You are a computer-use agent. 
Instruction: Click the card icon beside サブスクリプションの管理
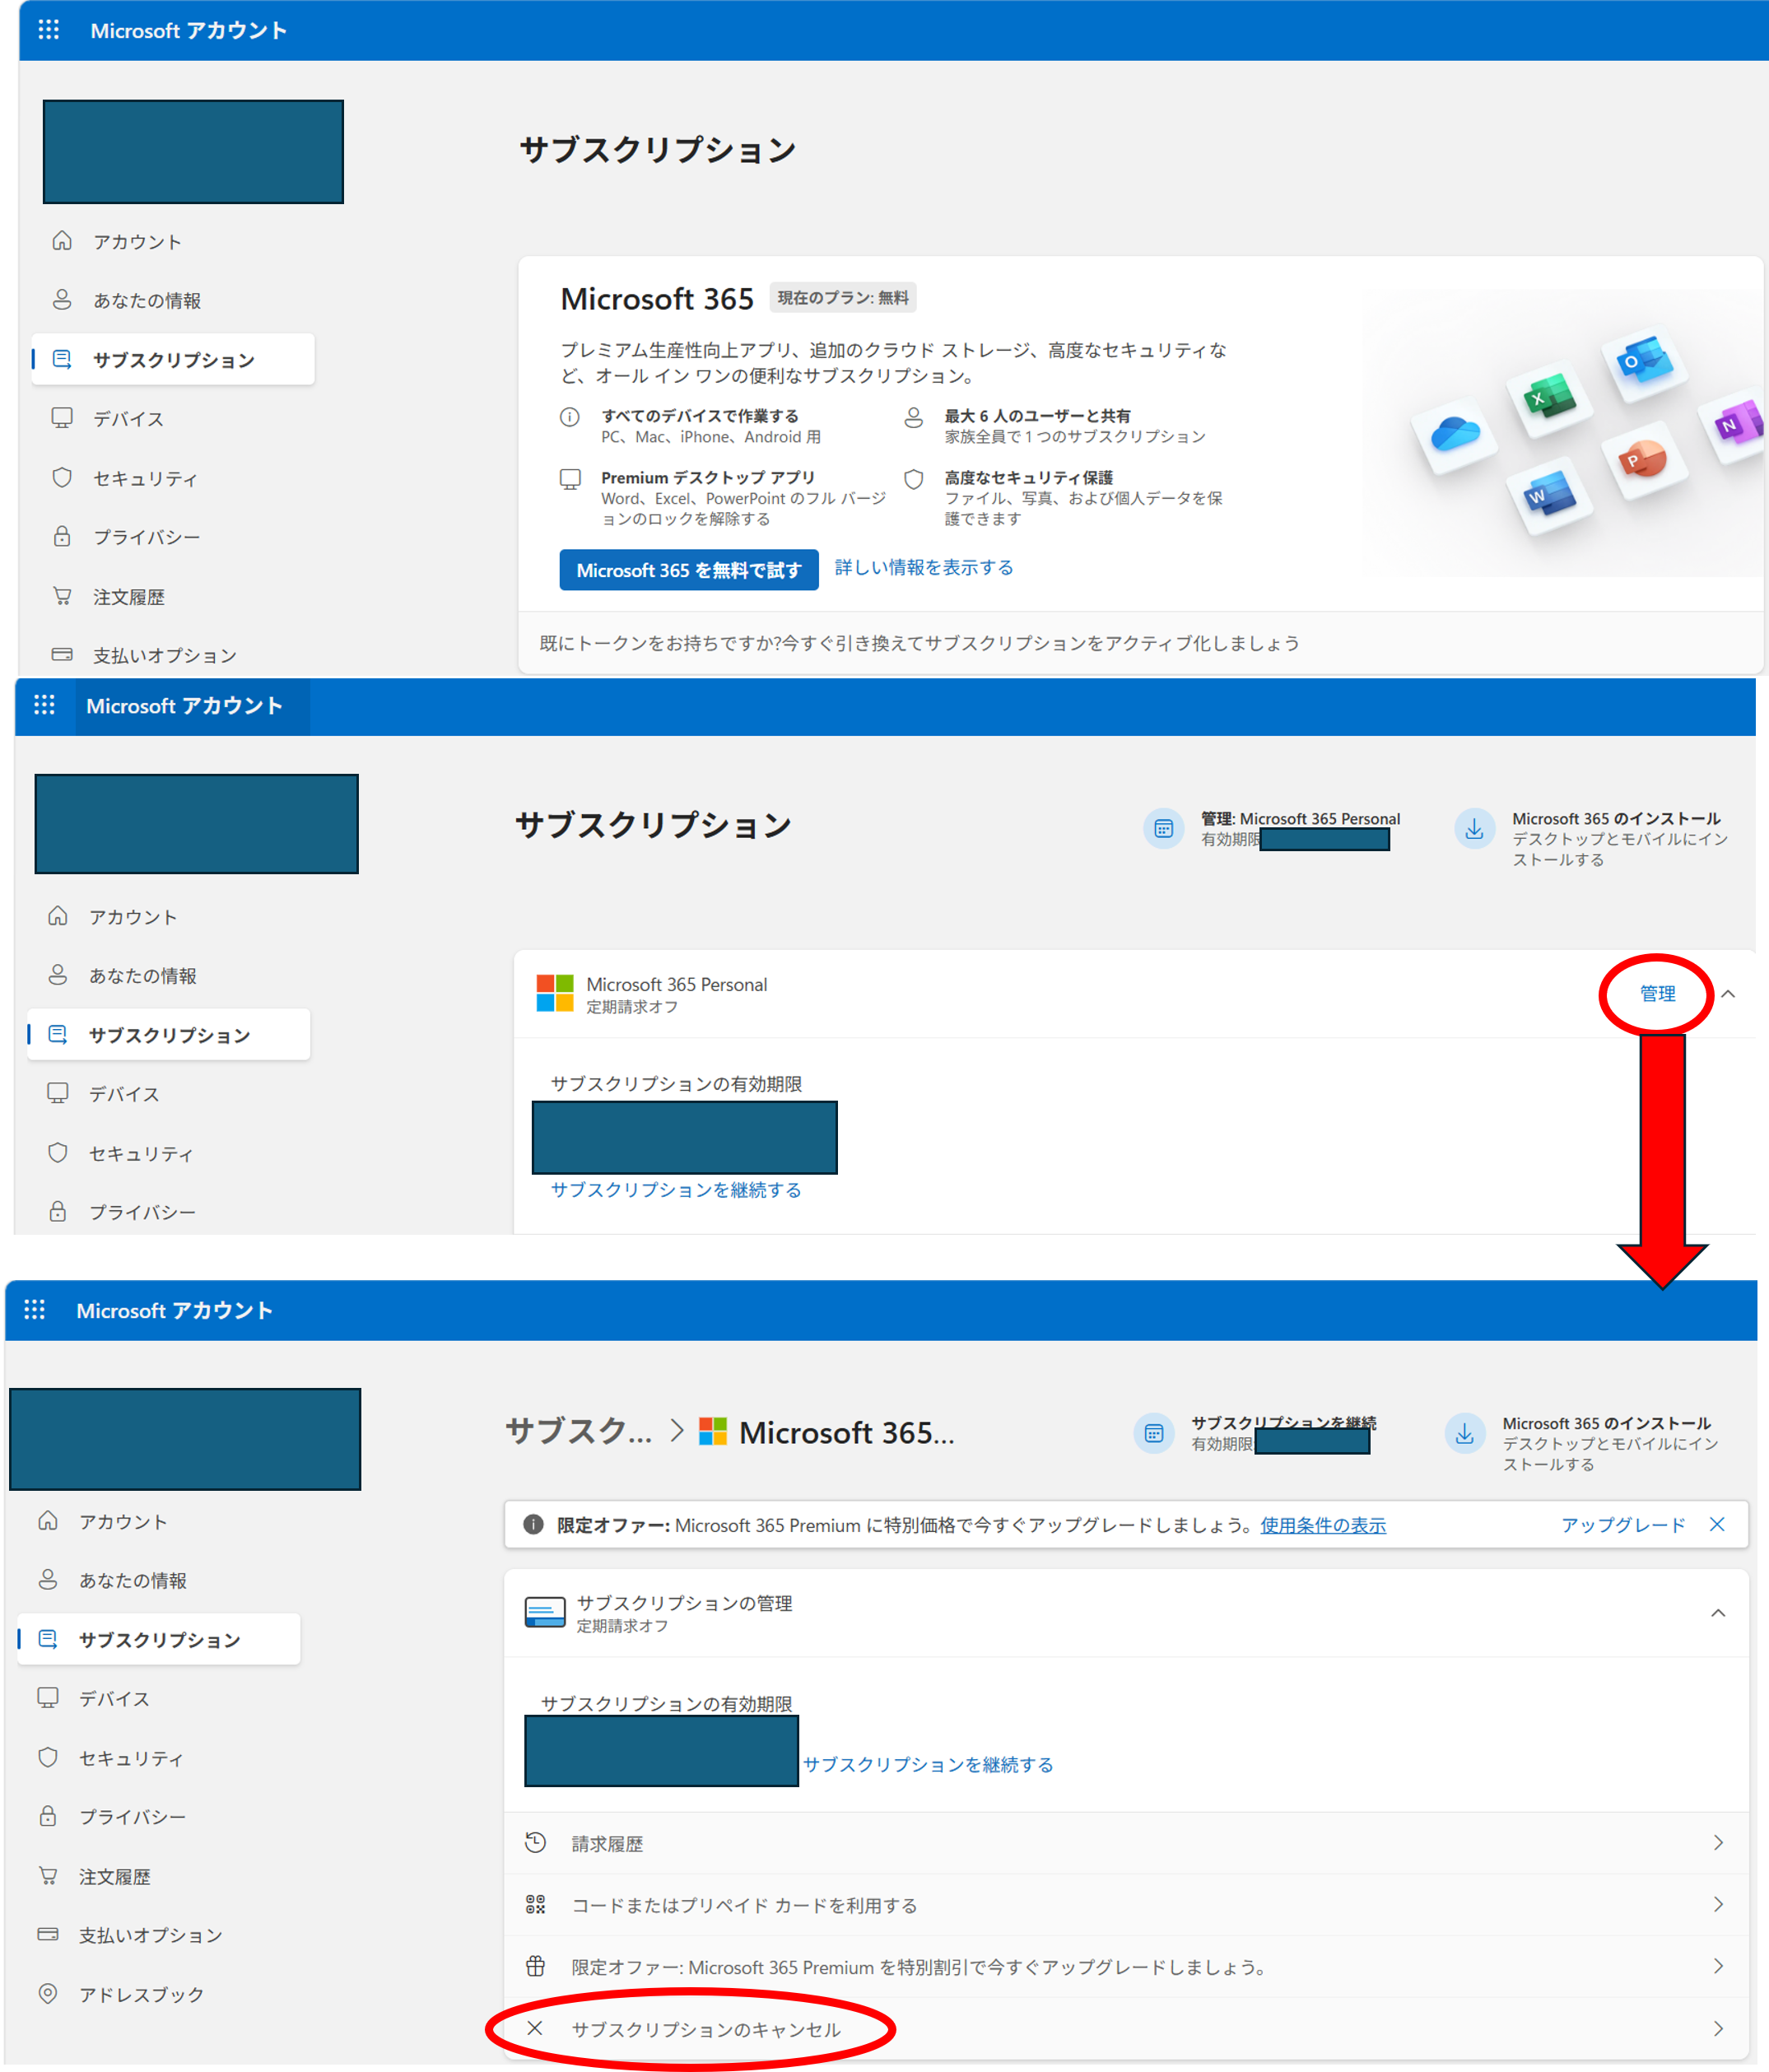tap(545, 1612)
